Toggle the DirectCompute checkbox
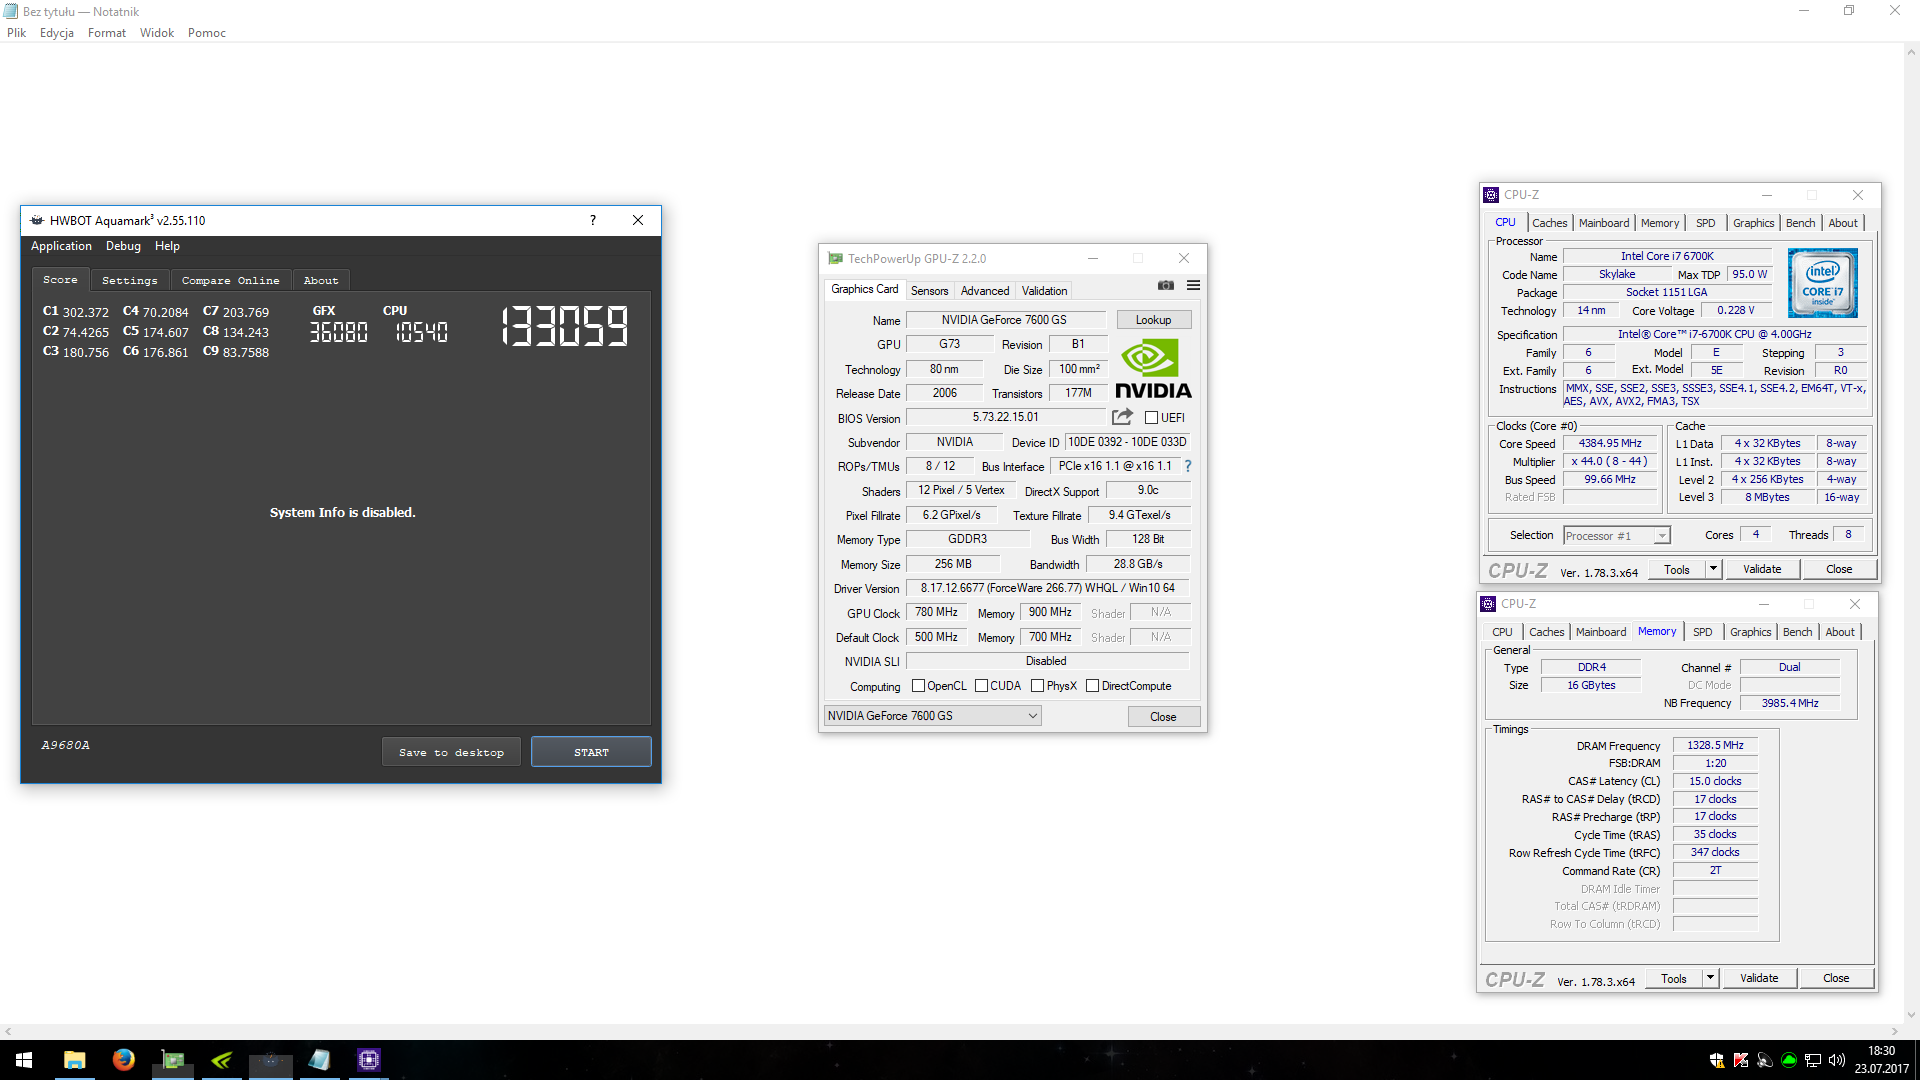The height and width of the screenshot is (1080, 1920). click(x=1092, y=686)
